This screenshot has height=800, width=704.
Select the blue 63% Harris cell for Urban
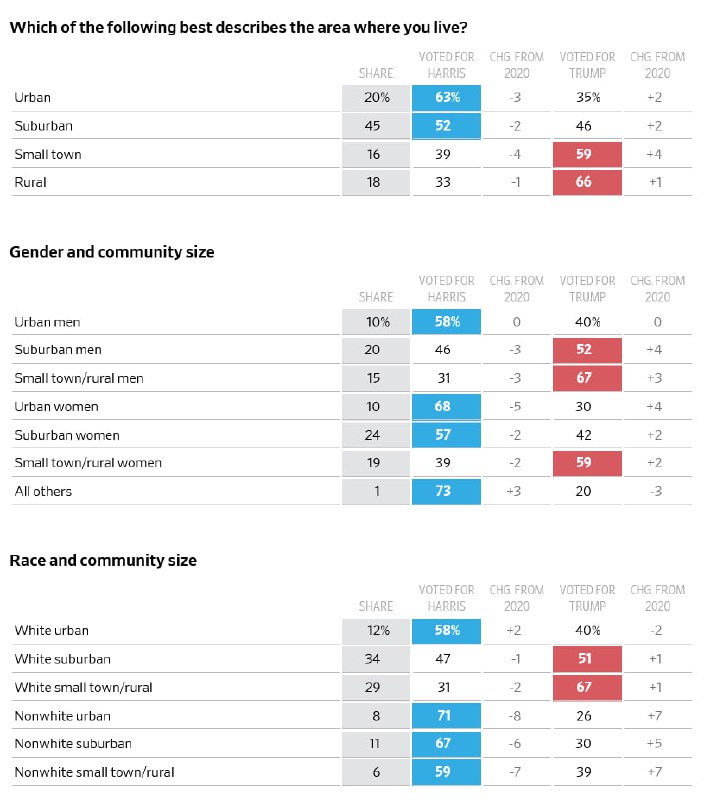coord(446,98)
